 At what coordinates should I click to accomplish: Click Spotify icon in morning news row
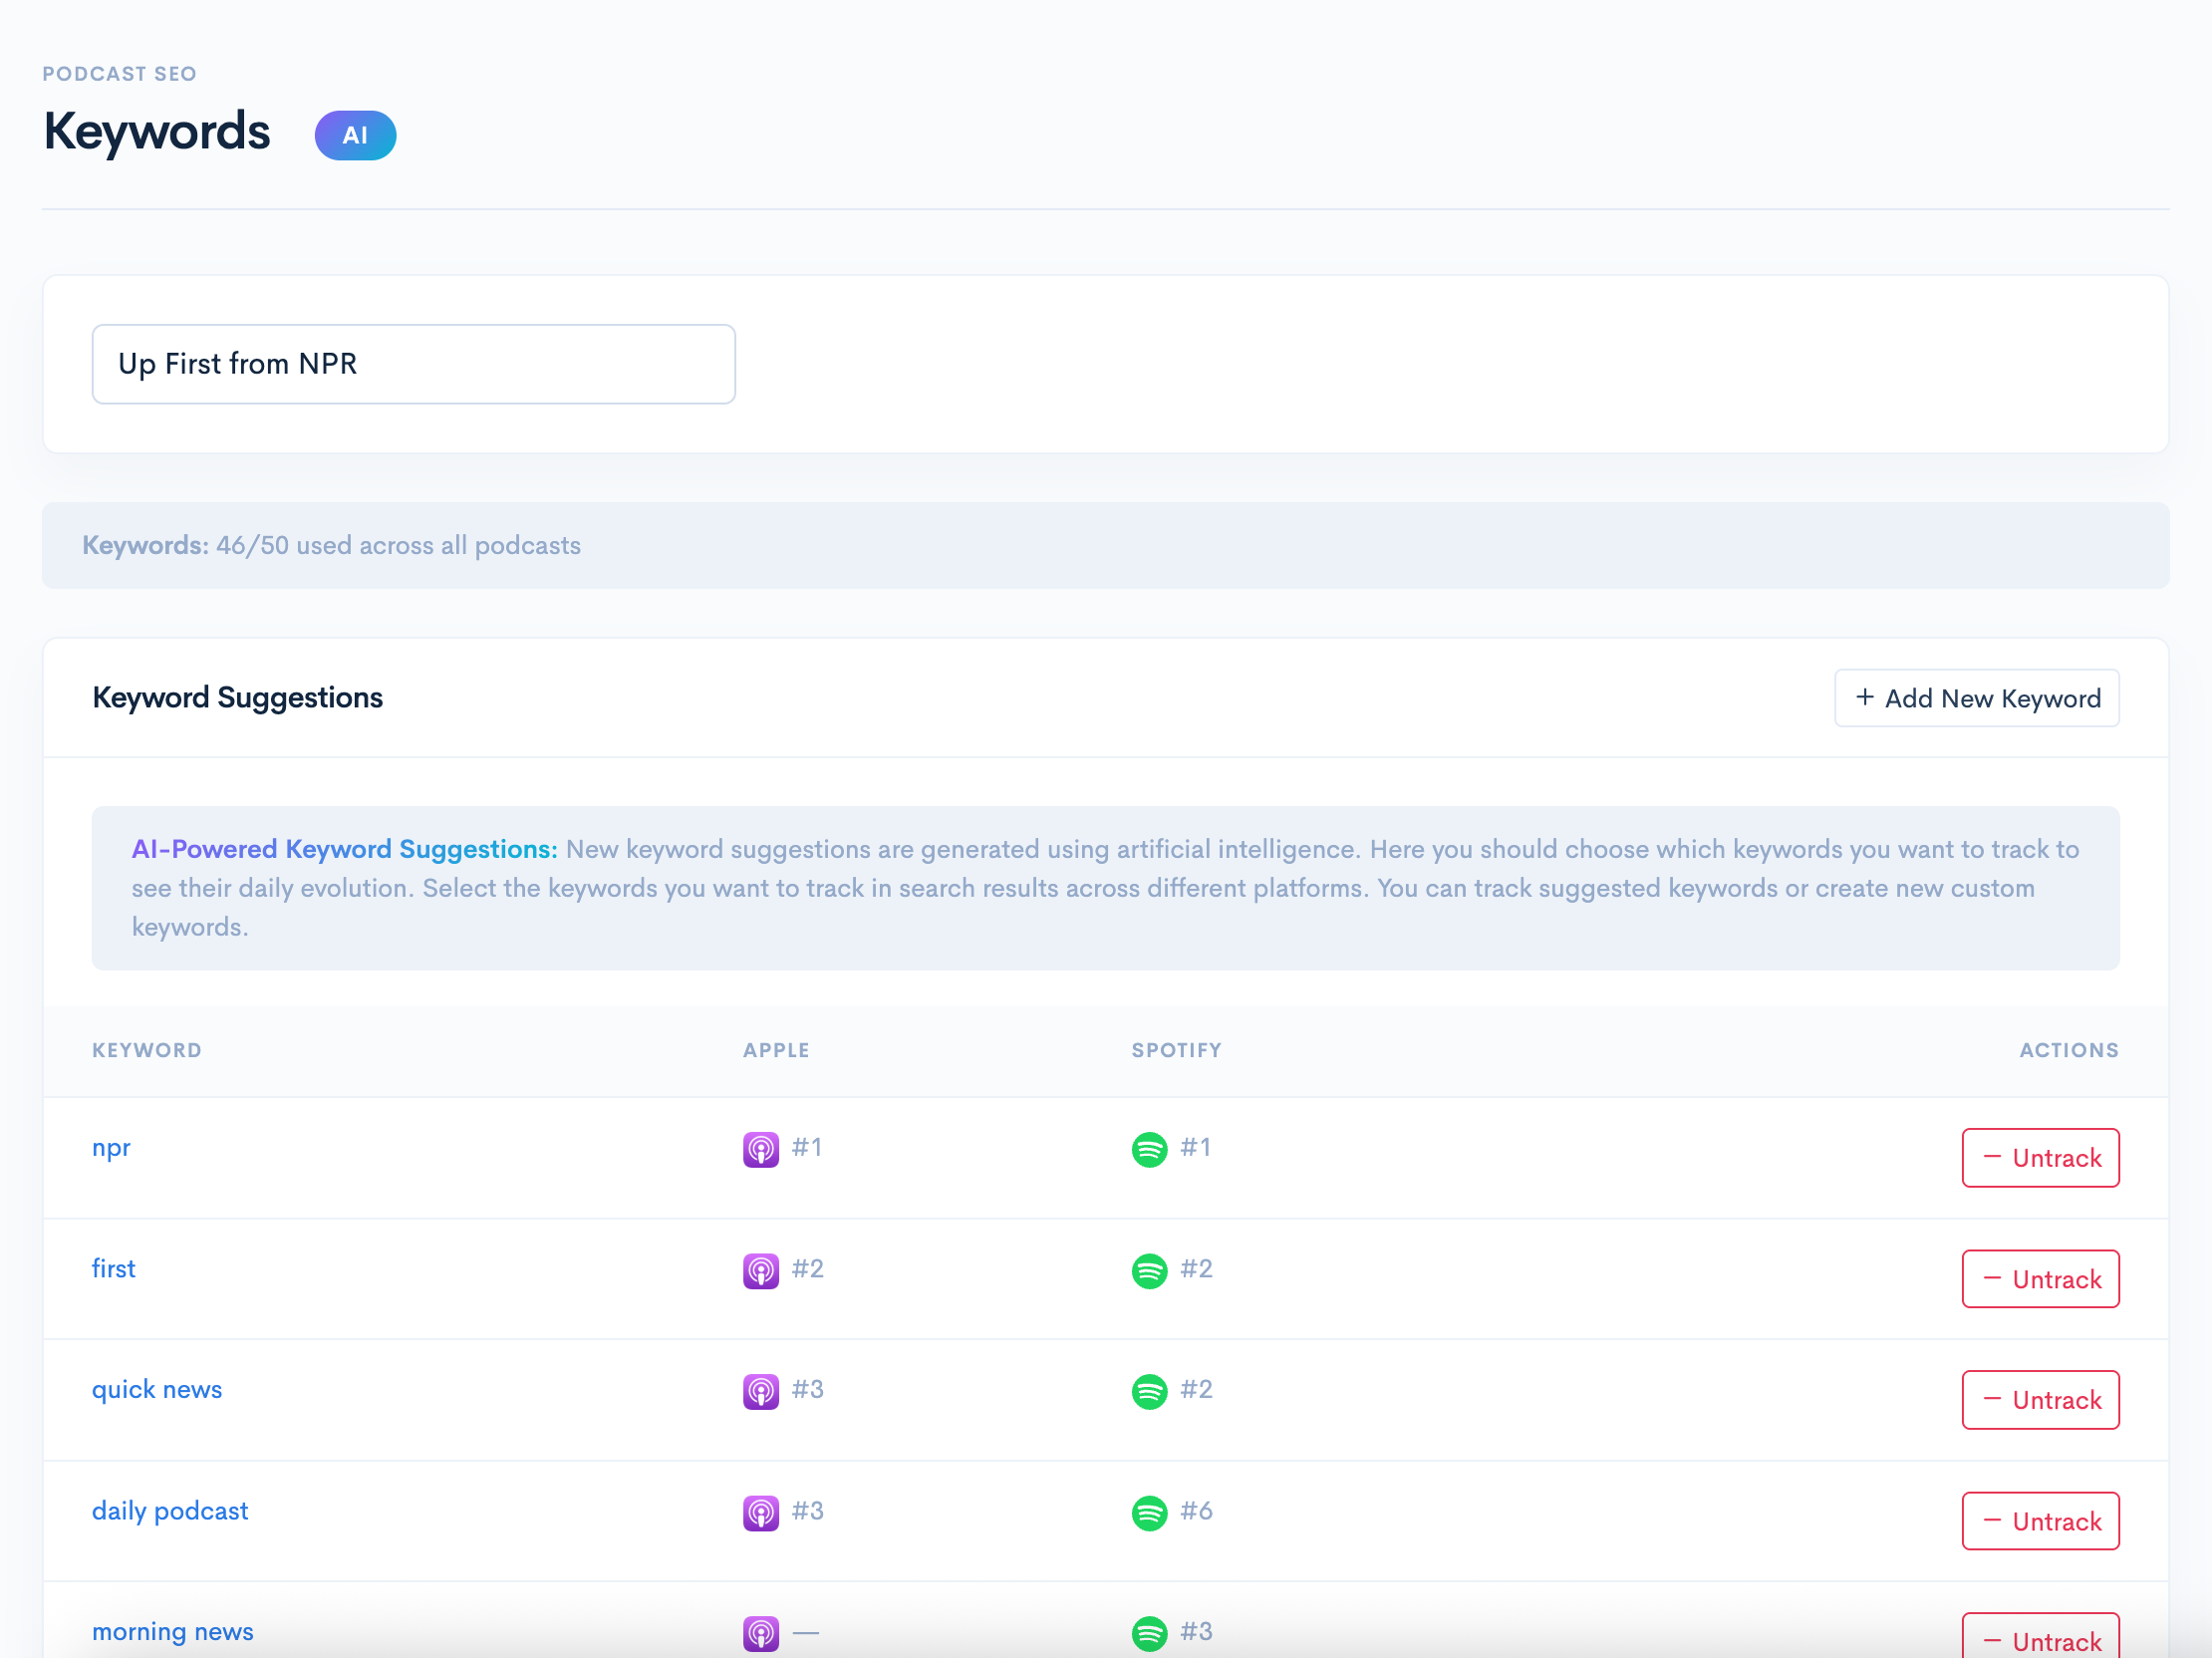point(1149,1633)
